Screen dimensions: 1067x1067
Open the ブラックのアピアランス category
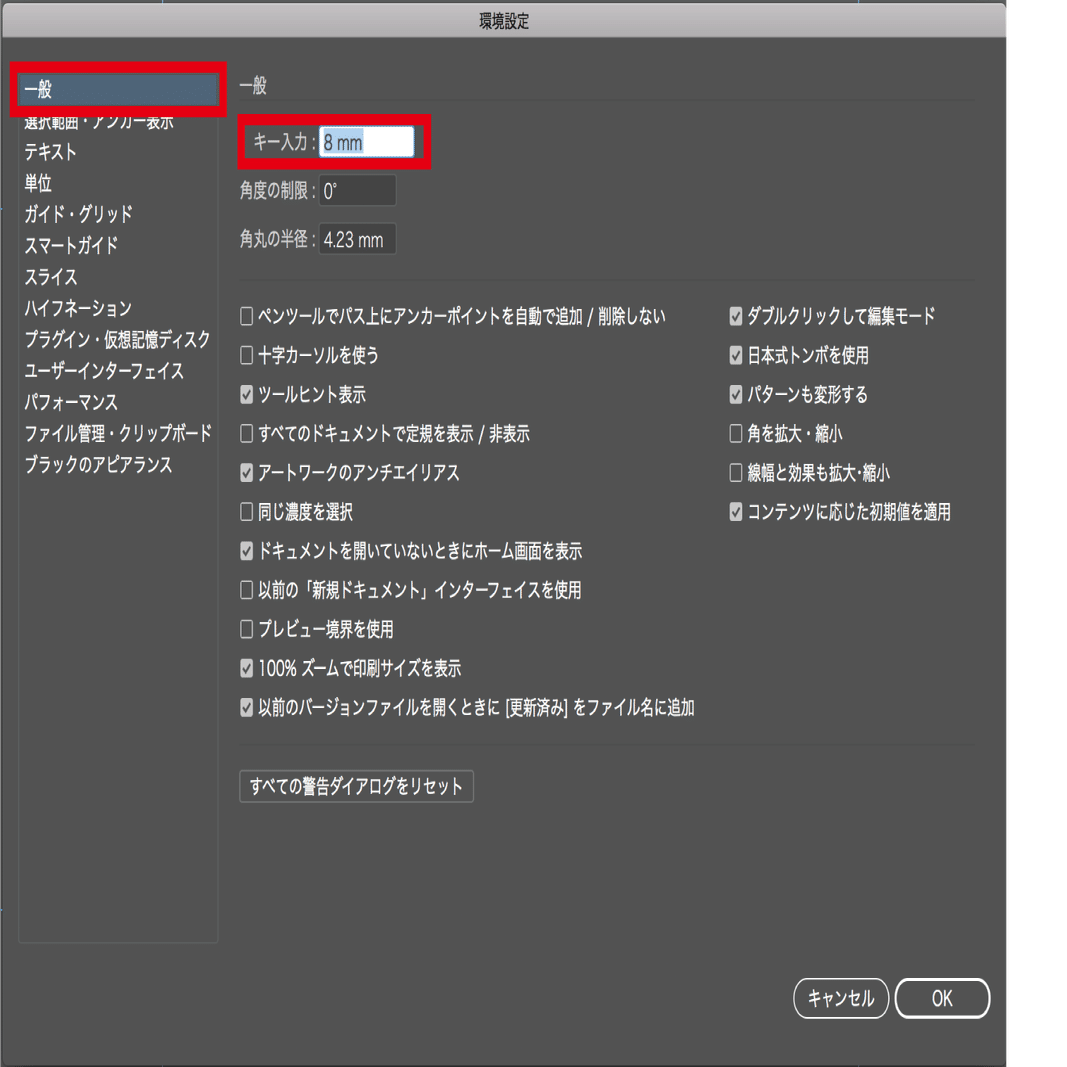pyautogui.click(x=98, y=465)
